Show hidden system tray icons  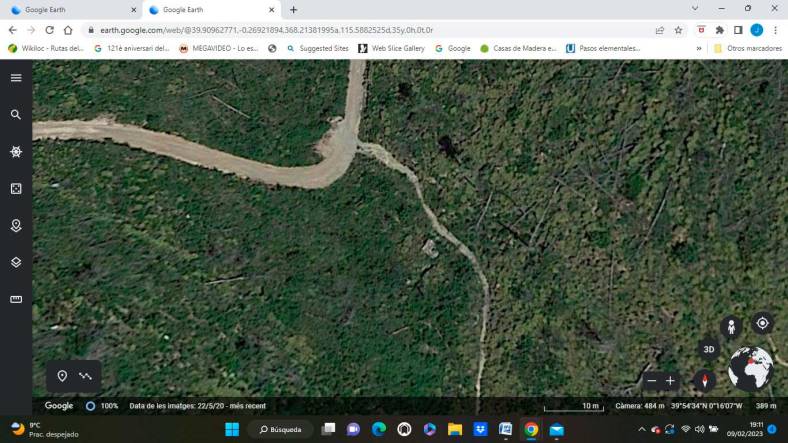[x=642, y=429]
